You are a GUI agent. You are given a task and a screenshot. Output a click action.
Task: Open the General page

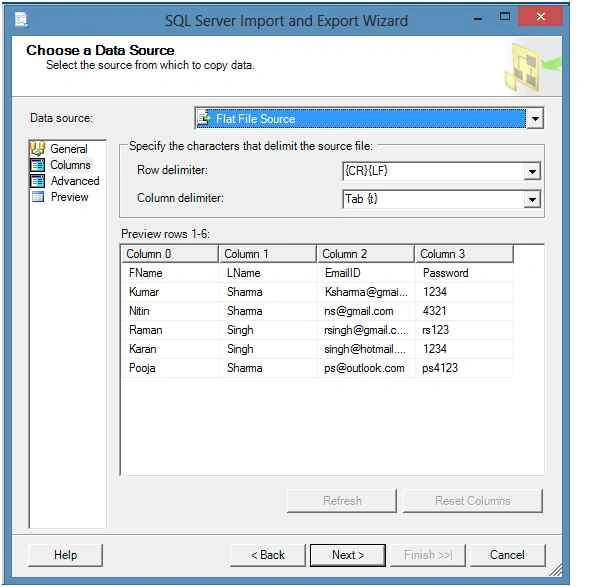pos(69,149)
